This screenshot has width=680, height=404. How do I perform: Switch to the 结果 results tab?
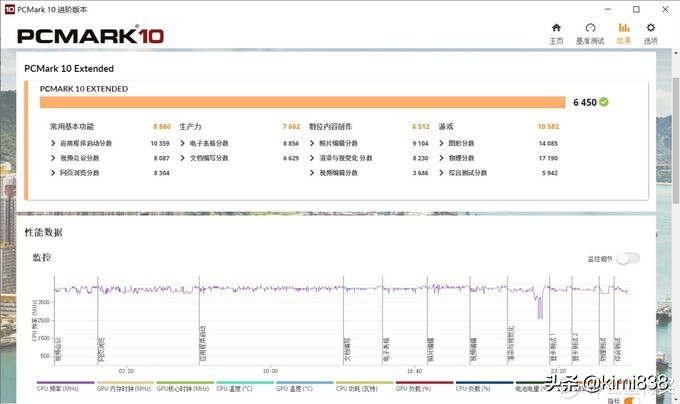pyautogui.click(x=624, y=34)
